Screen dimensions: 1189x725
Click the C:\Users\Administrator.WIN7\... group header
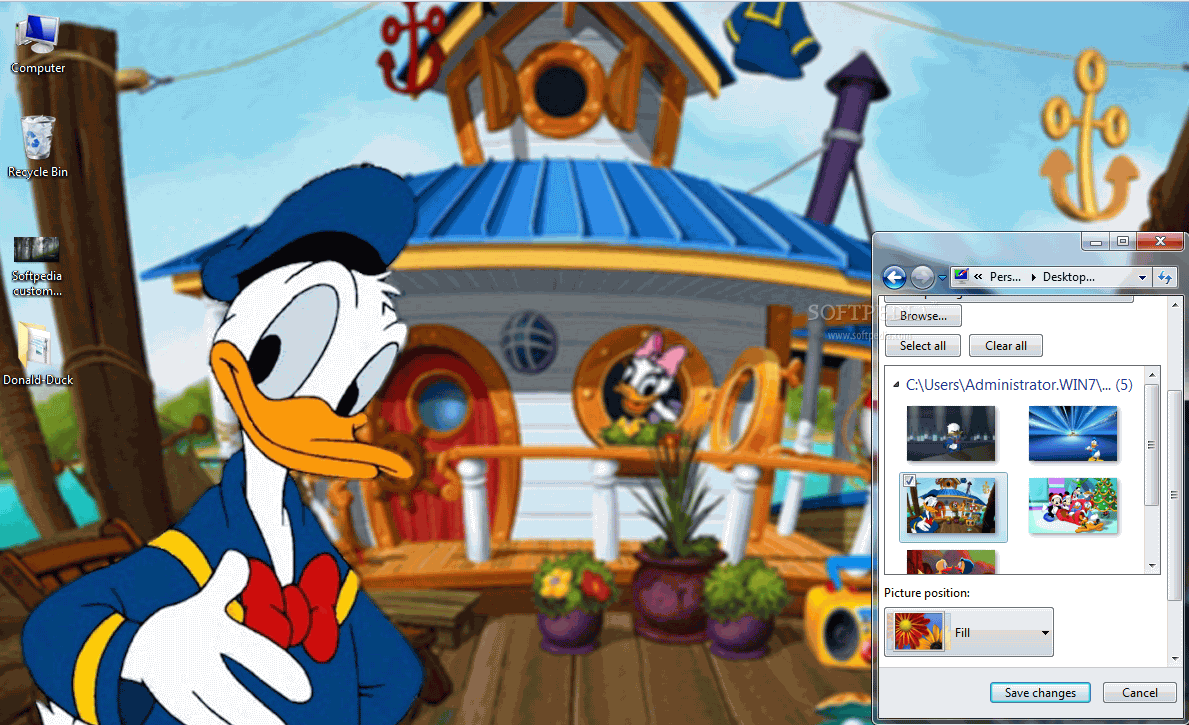(1018, 385)
